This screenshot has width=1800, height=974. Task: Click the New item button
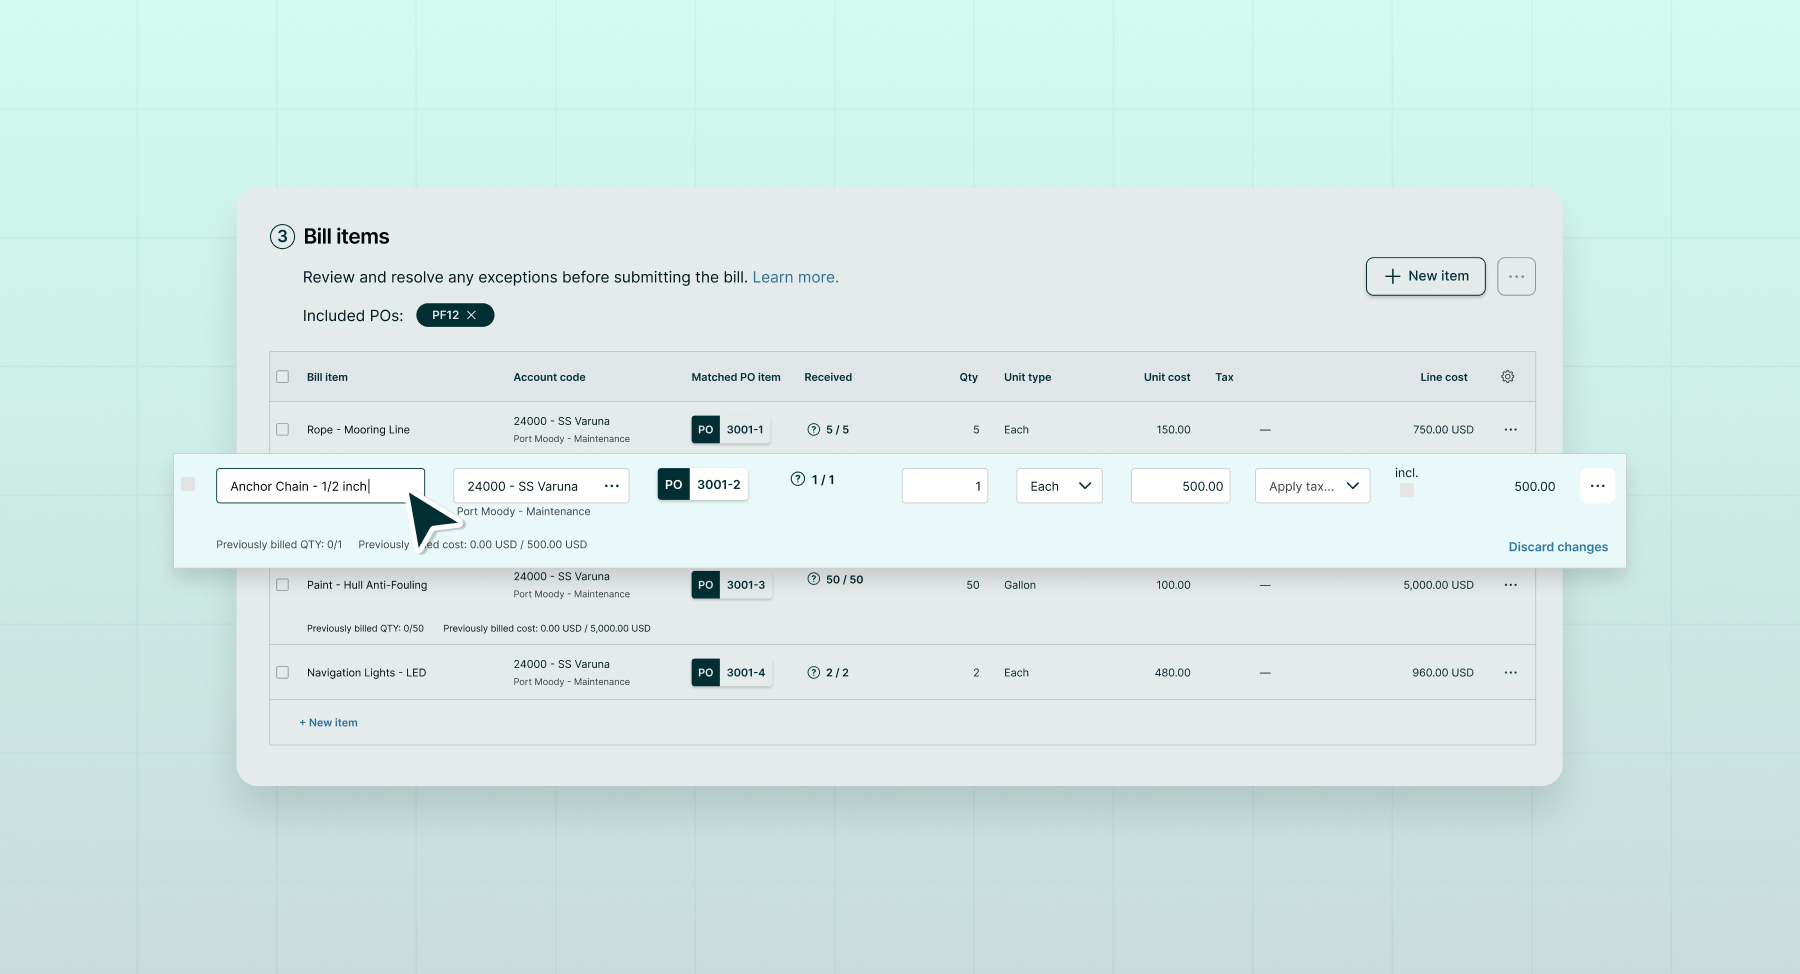(x=1426, y=276)
